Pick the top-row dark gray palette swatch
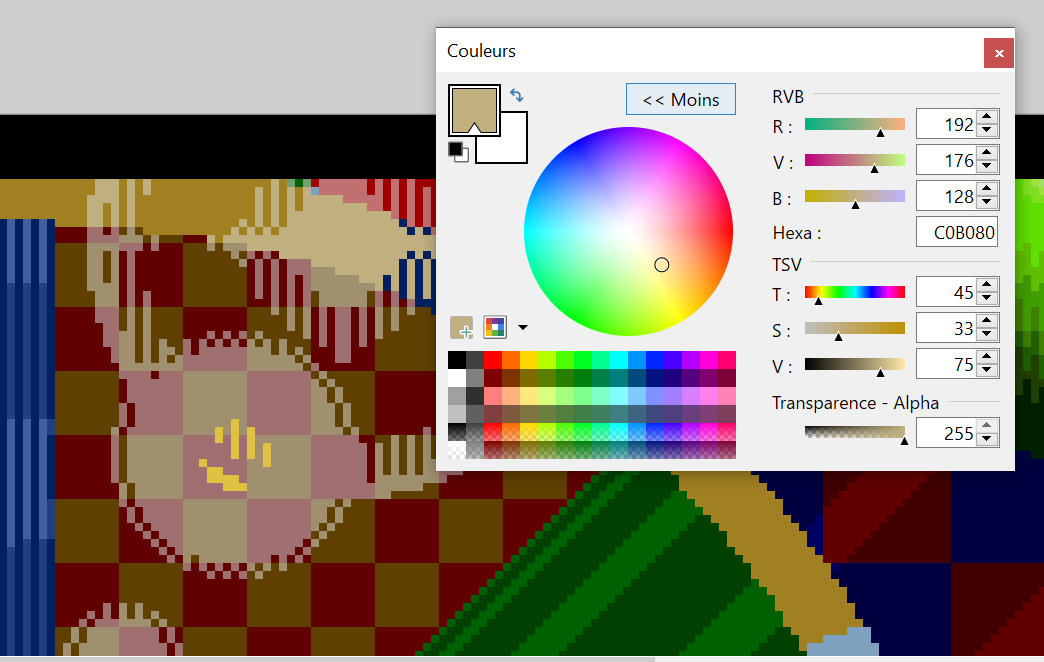The image size is (1044, 662). pyautogui.click(x=475, y=360)
